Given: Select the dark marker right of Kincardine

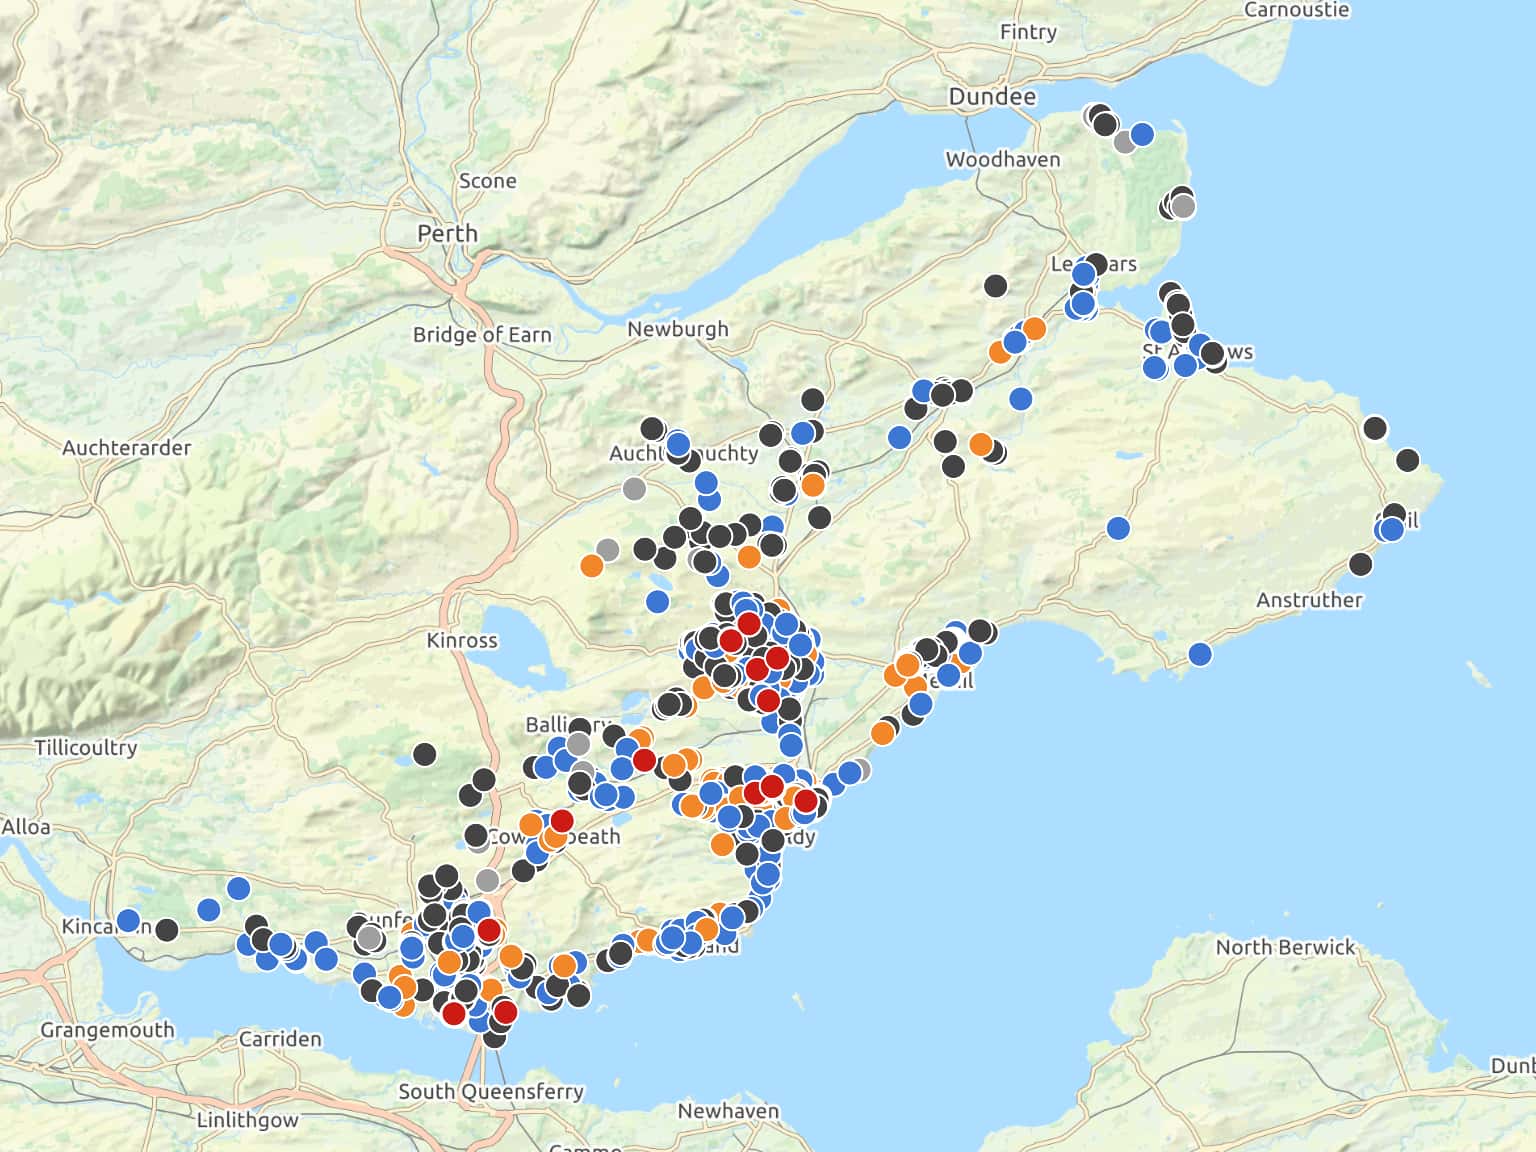Looking at the screenshot, I should pos(167,930).
